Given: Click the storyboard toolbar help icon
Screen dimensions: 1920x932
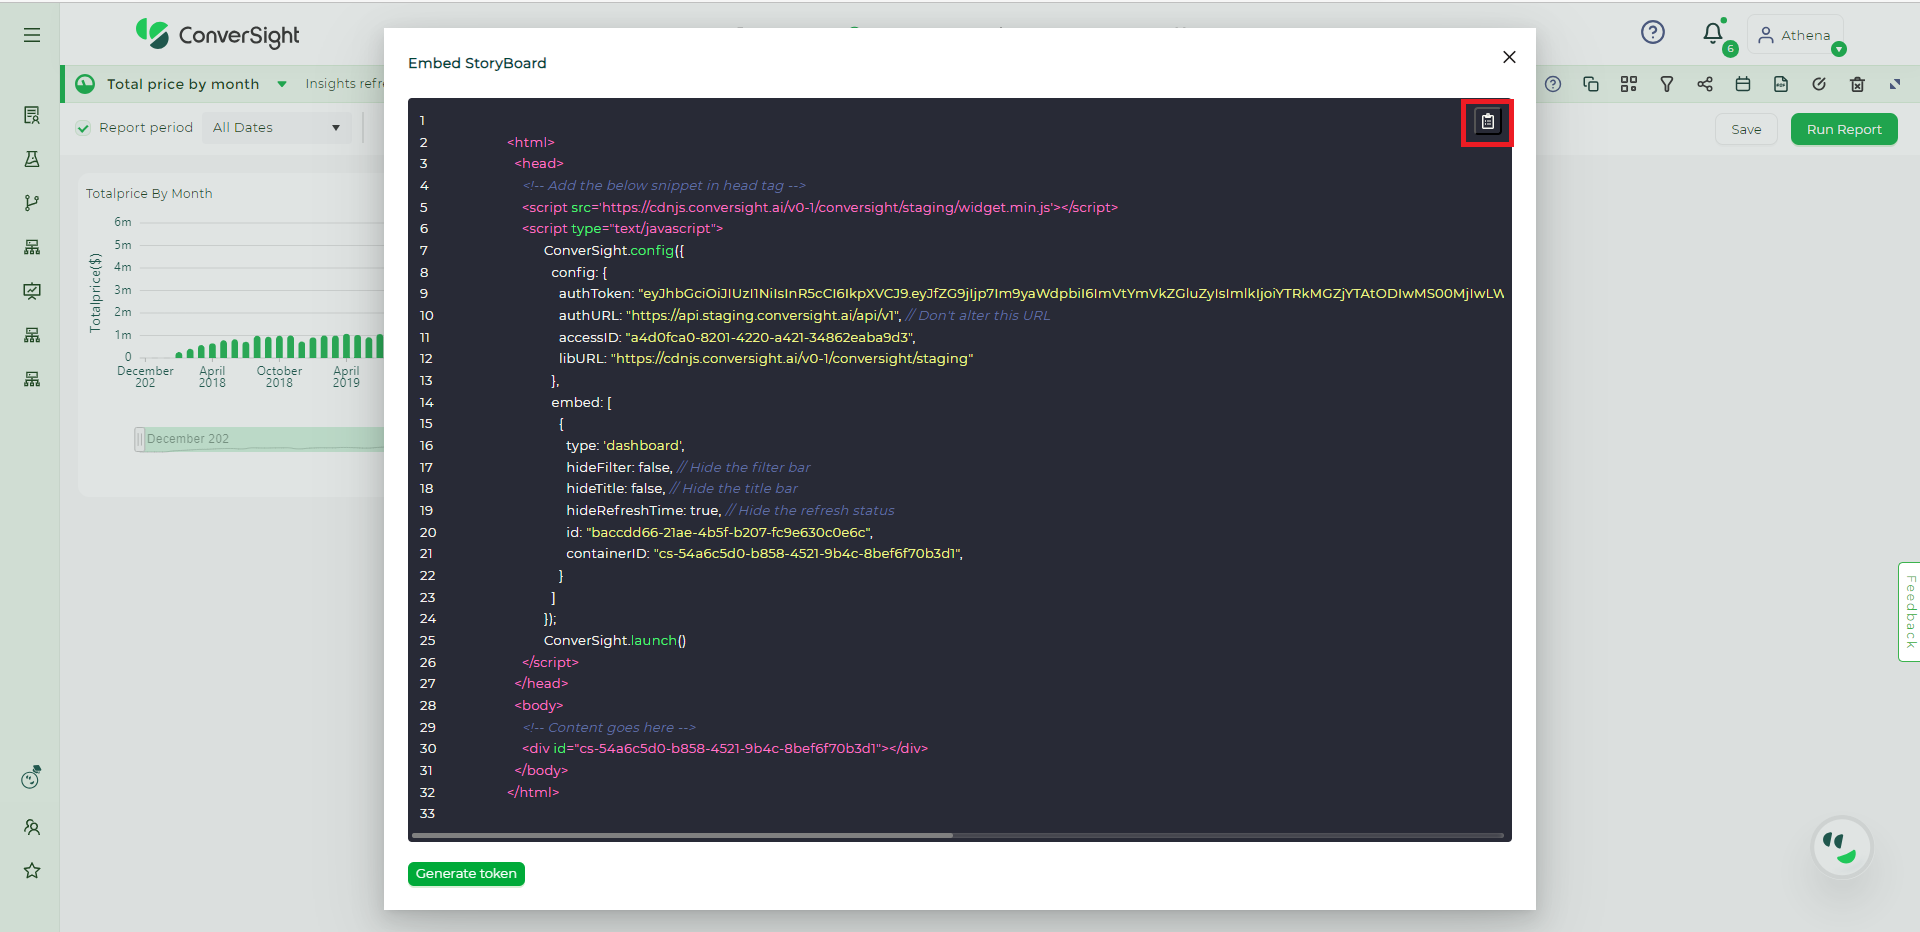Looking at the screenshot, I should coord(1553,84).
